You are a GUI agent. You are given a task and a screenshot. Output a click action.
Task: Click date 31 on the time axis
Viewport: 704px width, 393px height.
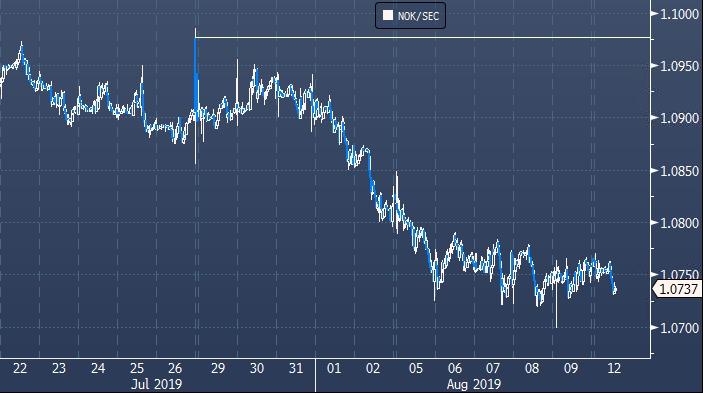pos(296,368)
